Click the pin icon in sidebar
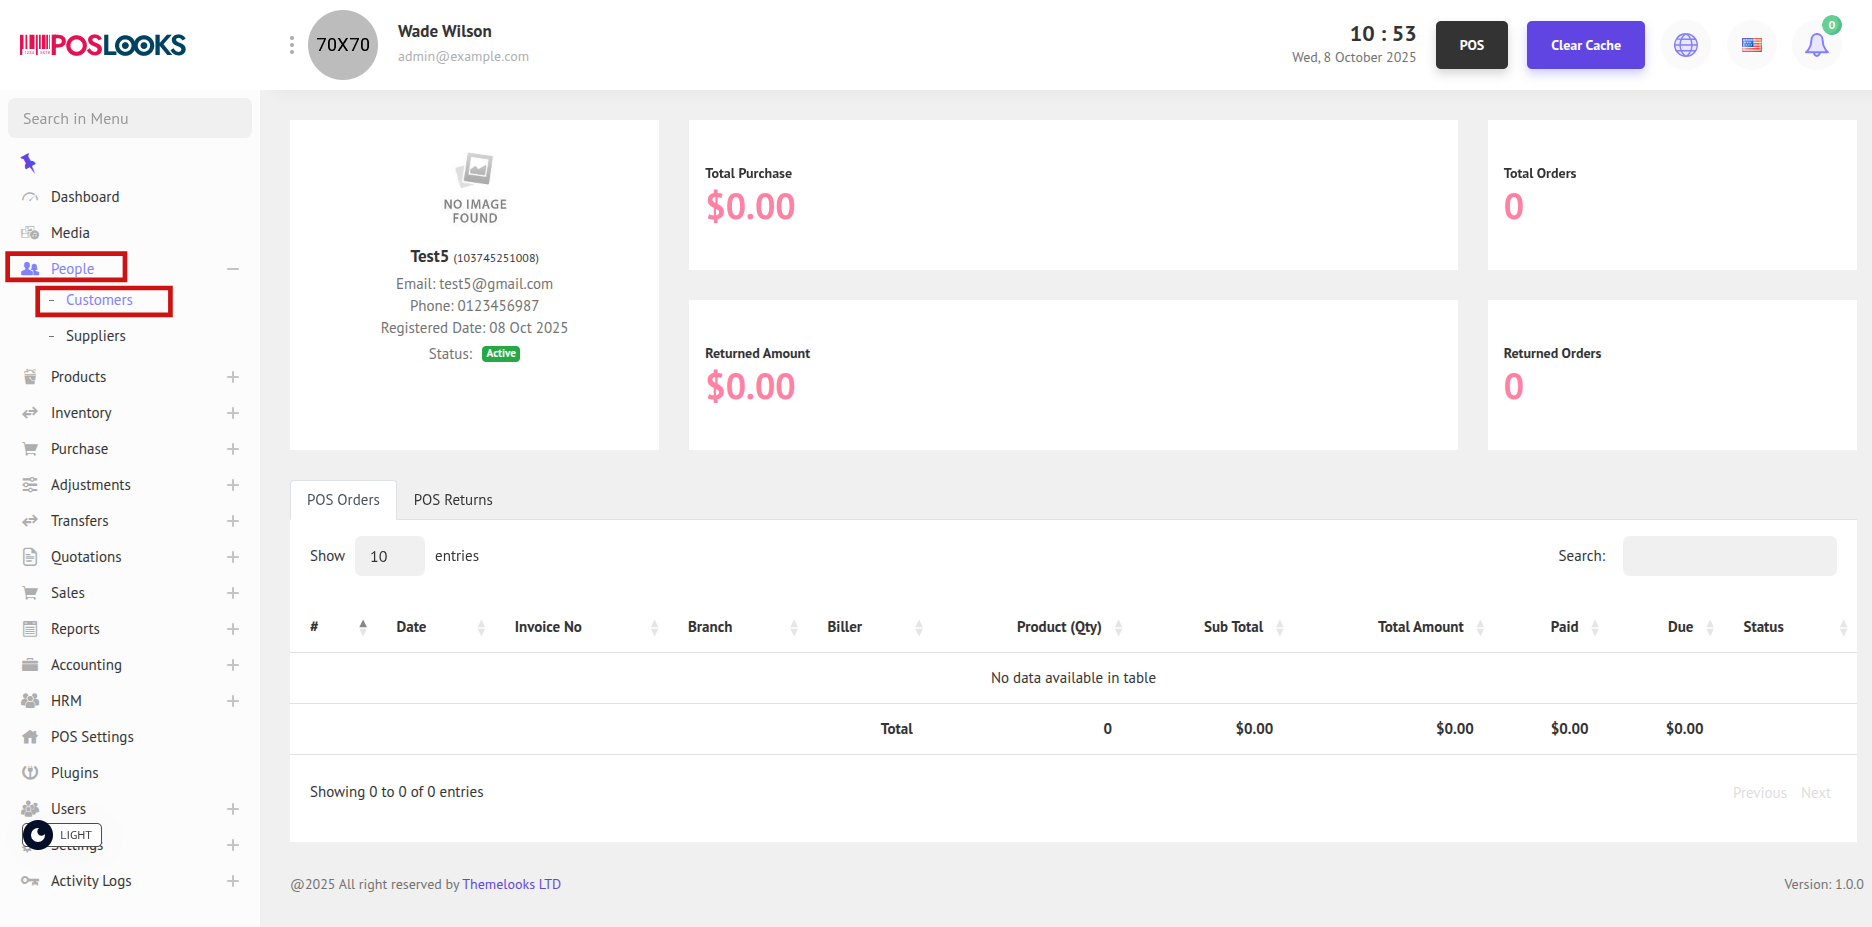The image size is (1872, 927). pyautogui.click(x=29, y=162)
